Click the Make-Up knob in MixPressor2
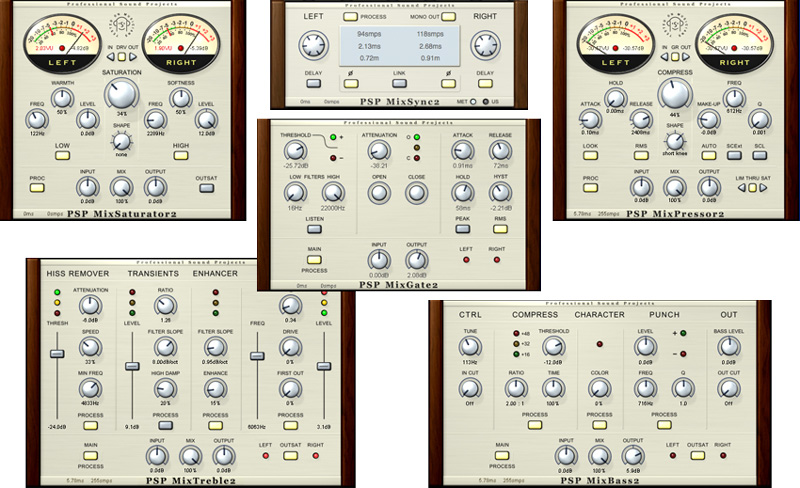Screen dimensions: 800x488 709,121
